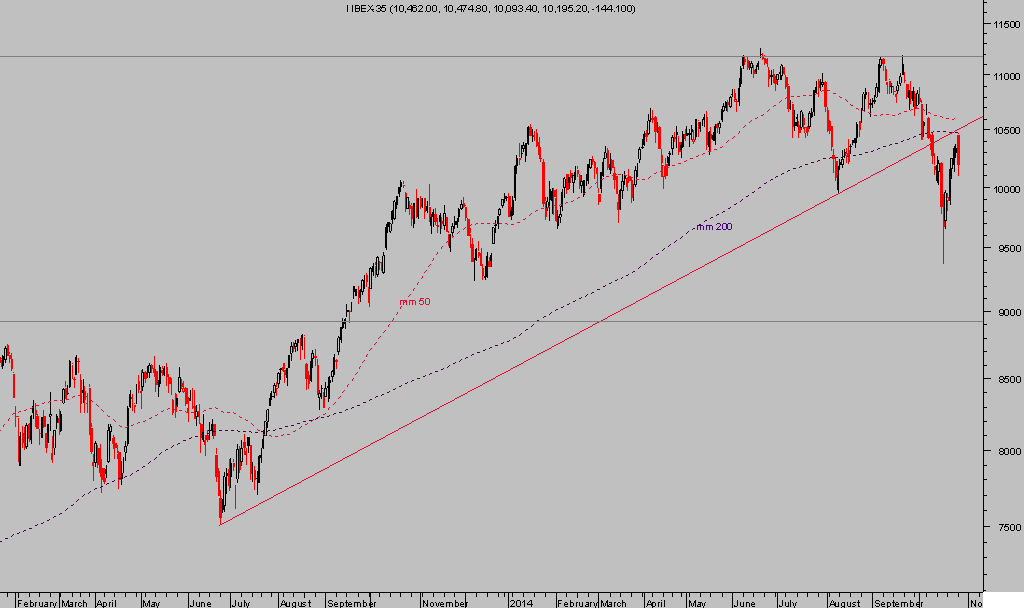
Task: Click the 10500 price axis label
Action: [1004, 131]
